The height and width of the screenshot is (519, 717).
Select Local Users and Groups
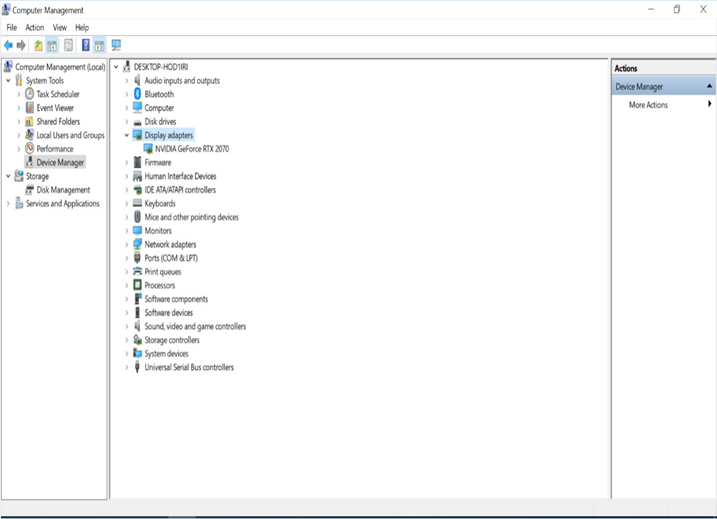coord(70,135)
